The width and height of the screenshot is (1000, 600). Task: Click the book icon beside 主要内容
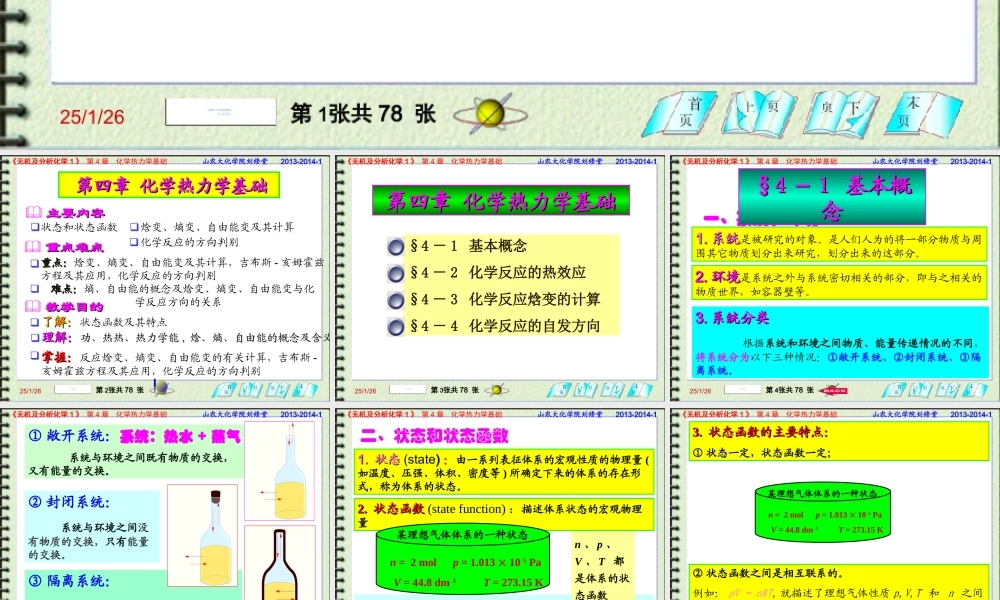[35, 212]
